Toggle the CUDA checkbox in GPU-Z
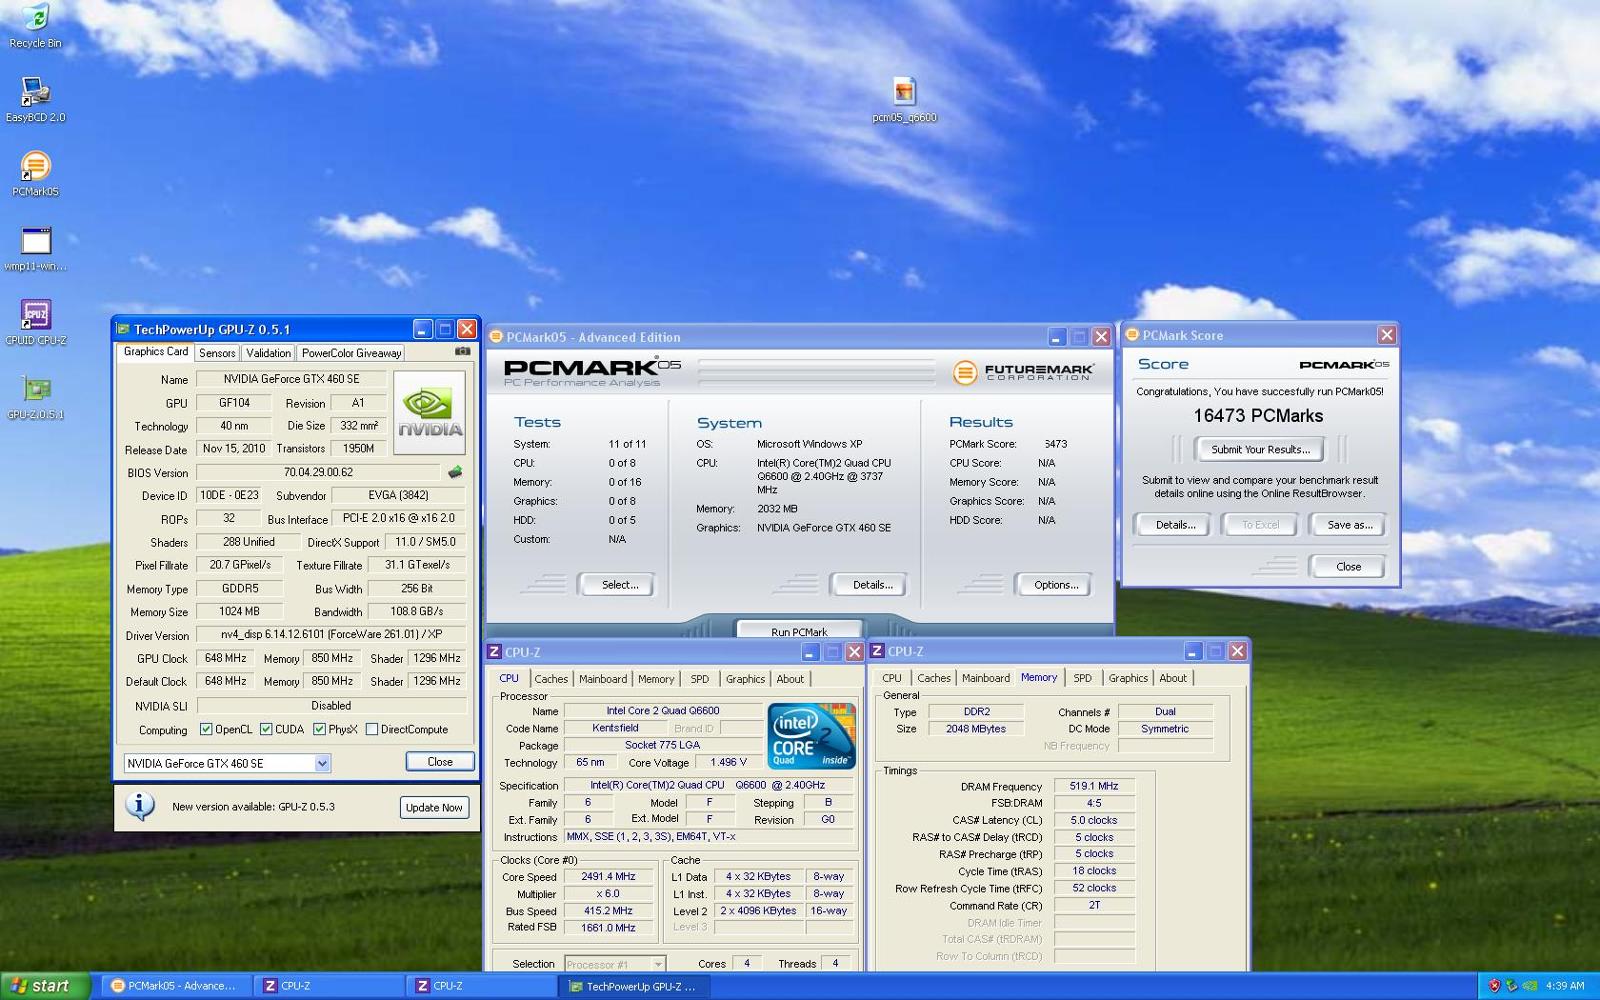This screenshot has height=1000, width=1600. [266, 729]
